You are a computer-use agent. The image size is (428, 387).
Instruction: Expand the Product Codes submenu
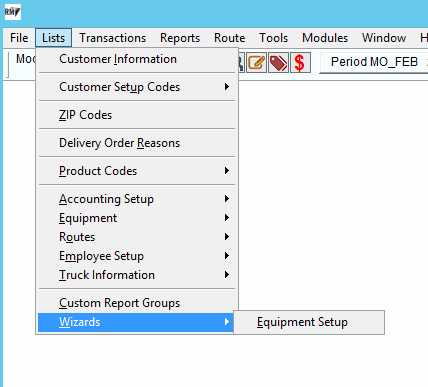pyautogui.click(x=137, y=171)
